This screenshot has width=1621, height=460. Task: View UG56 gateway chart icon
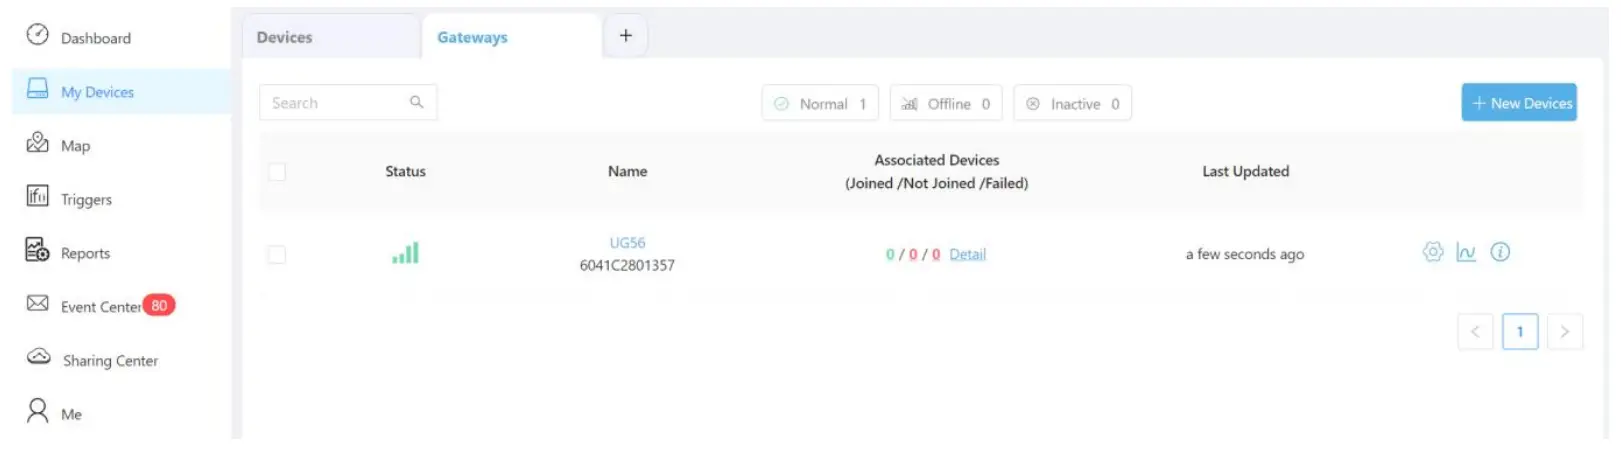coord(1466,252)
